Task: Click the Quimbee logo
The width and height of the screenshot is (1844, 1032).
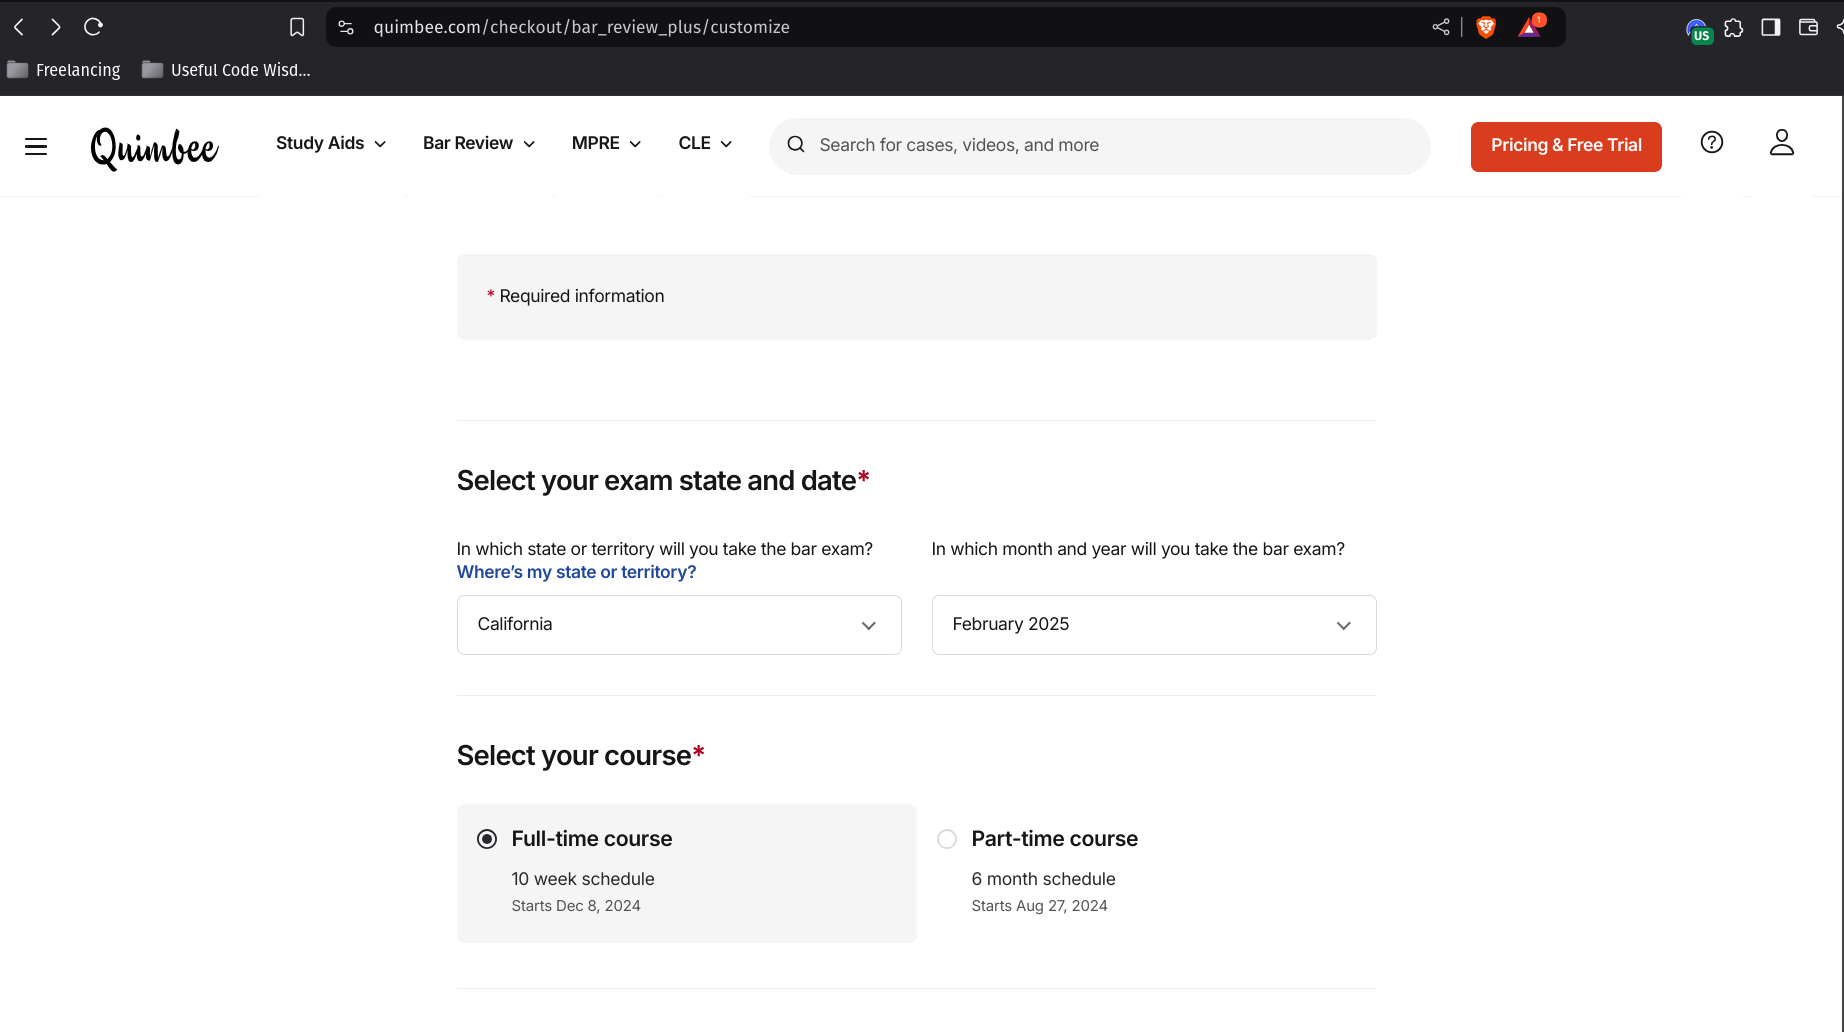Action: [x=154, y=148]
